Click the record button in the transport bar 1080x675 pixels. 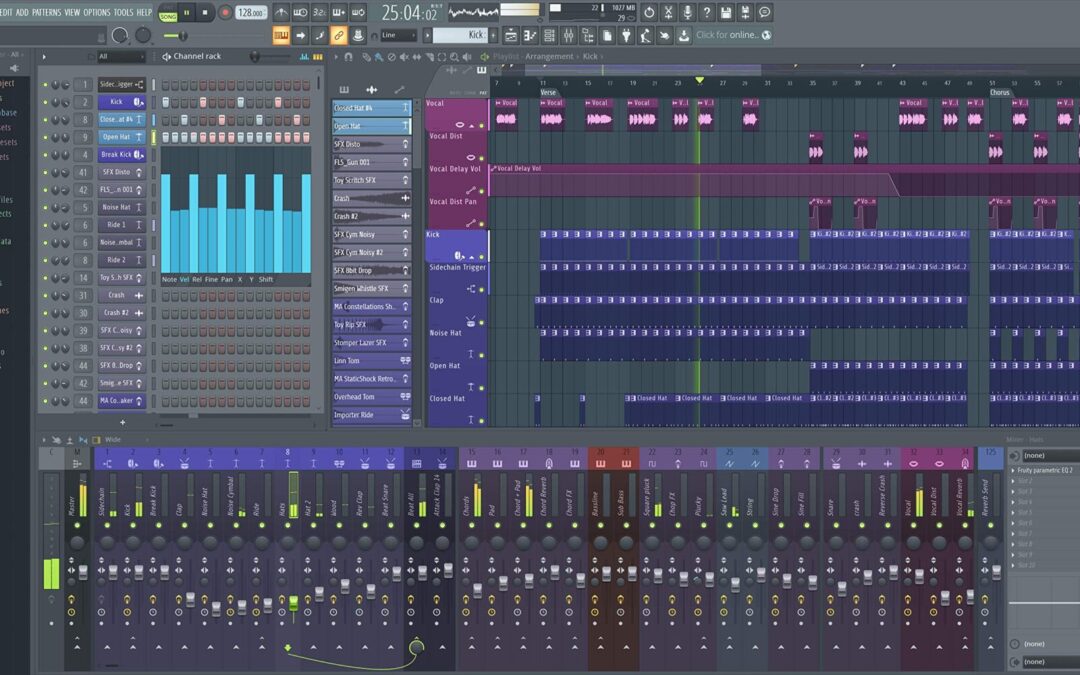(x=225, y=13)
